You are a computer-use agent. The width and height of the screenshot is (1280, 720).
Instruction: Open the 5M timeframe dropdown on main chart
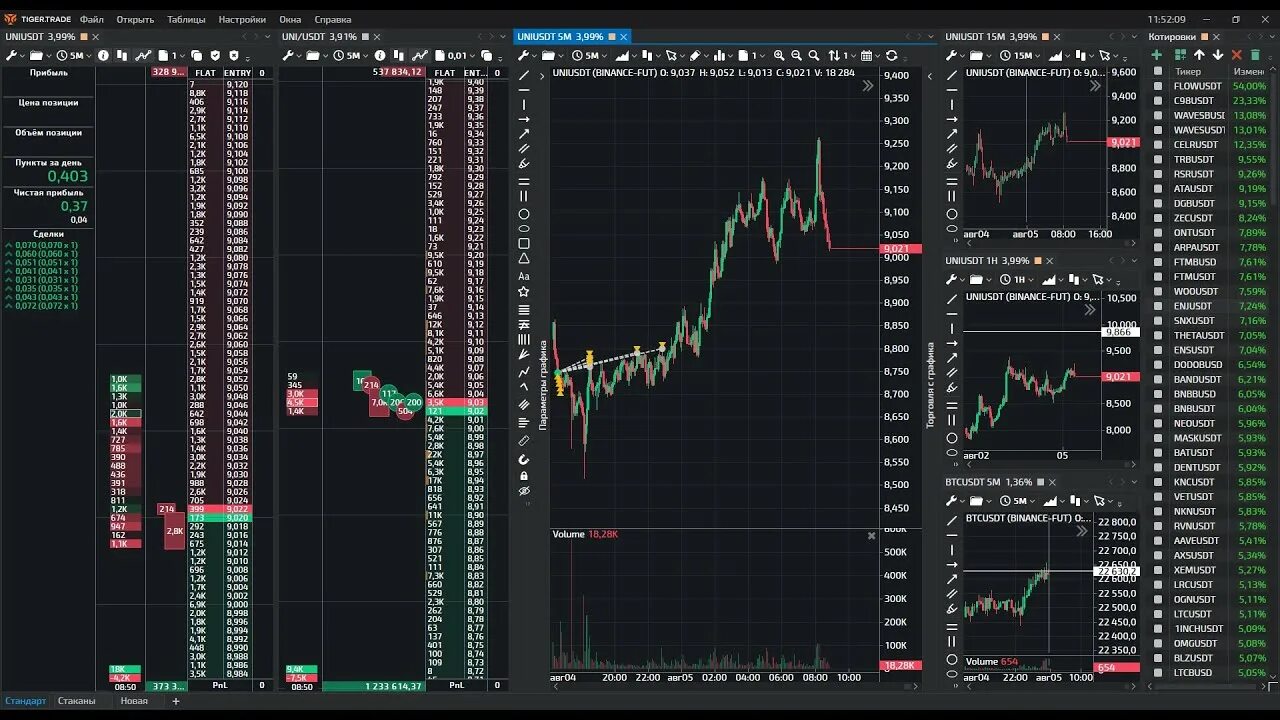pos(591,56)
